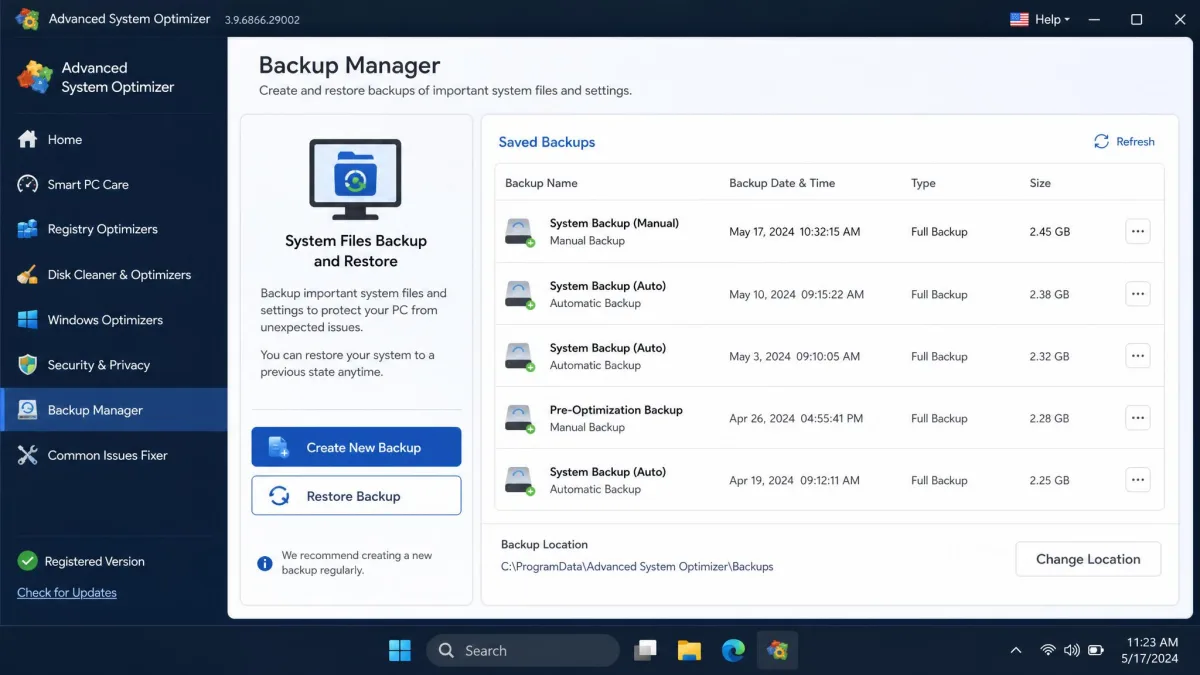
Task: Show hidden tray icons chevron
Action: coord(1016,650)
